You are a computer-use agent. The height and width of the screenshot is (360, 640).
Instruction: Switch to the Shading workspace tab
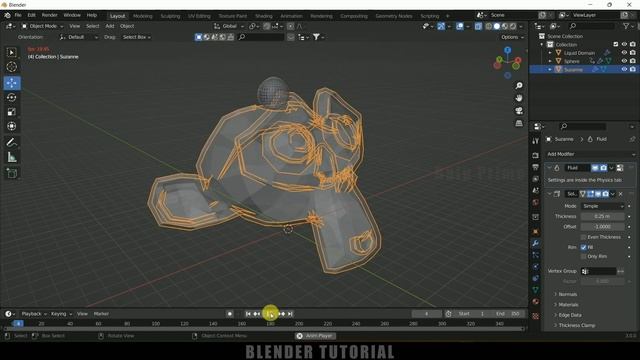click(x=264, y=16)
